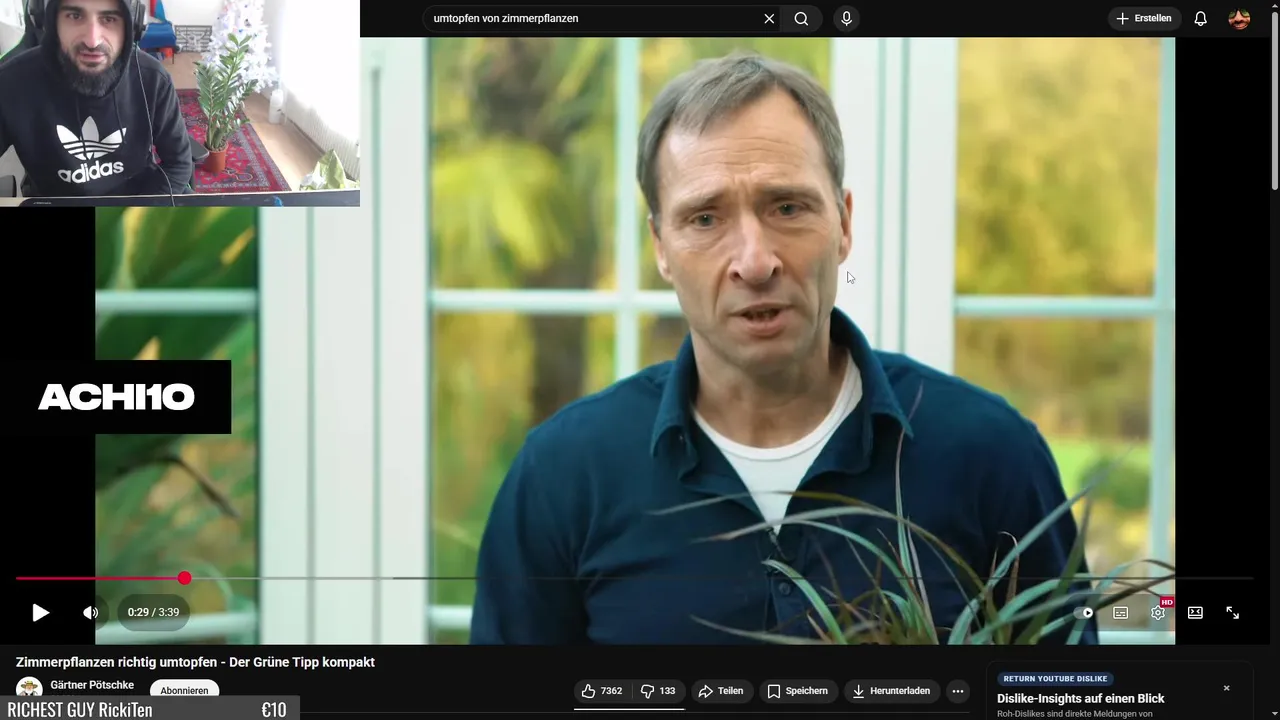Open the Erstellen create button

(1144, 18)
